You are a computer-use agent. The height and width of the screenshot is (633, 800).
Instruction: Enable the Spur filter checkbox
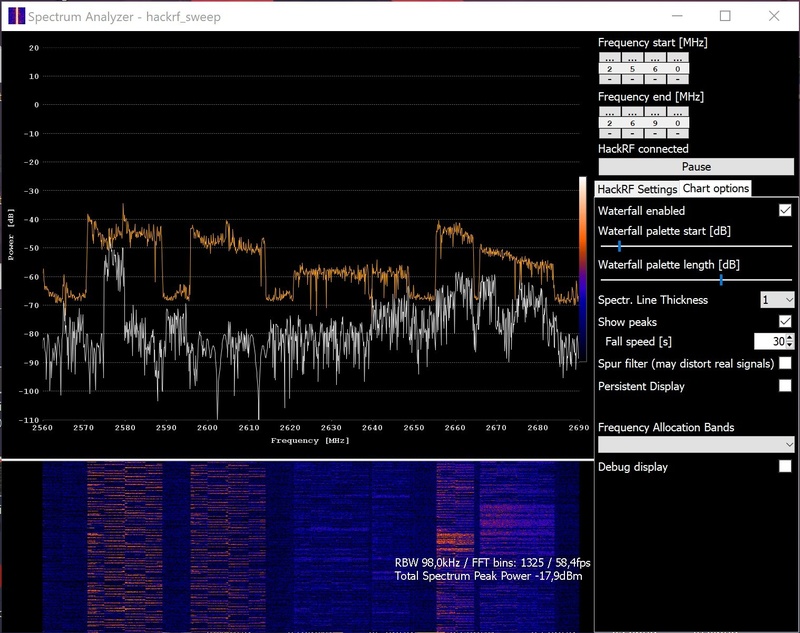click(785, 363)
